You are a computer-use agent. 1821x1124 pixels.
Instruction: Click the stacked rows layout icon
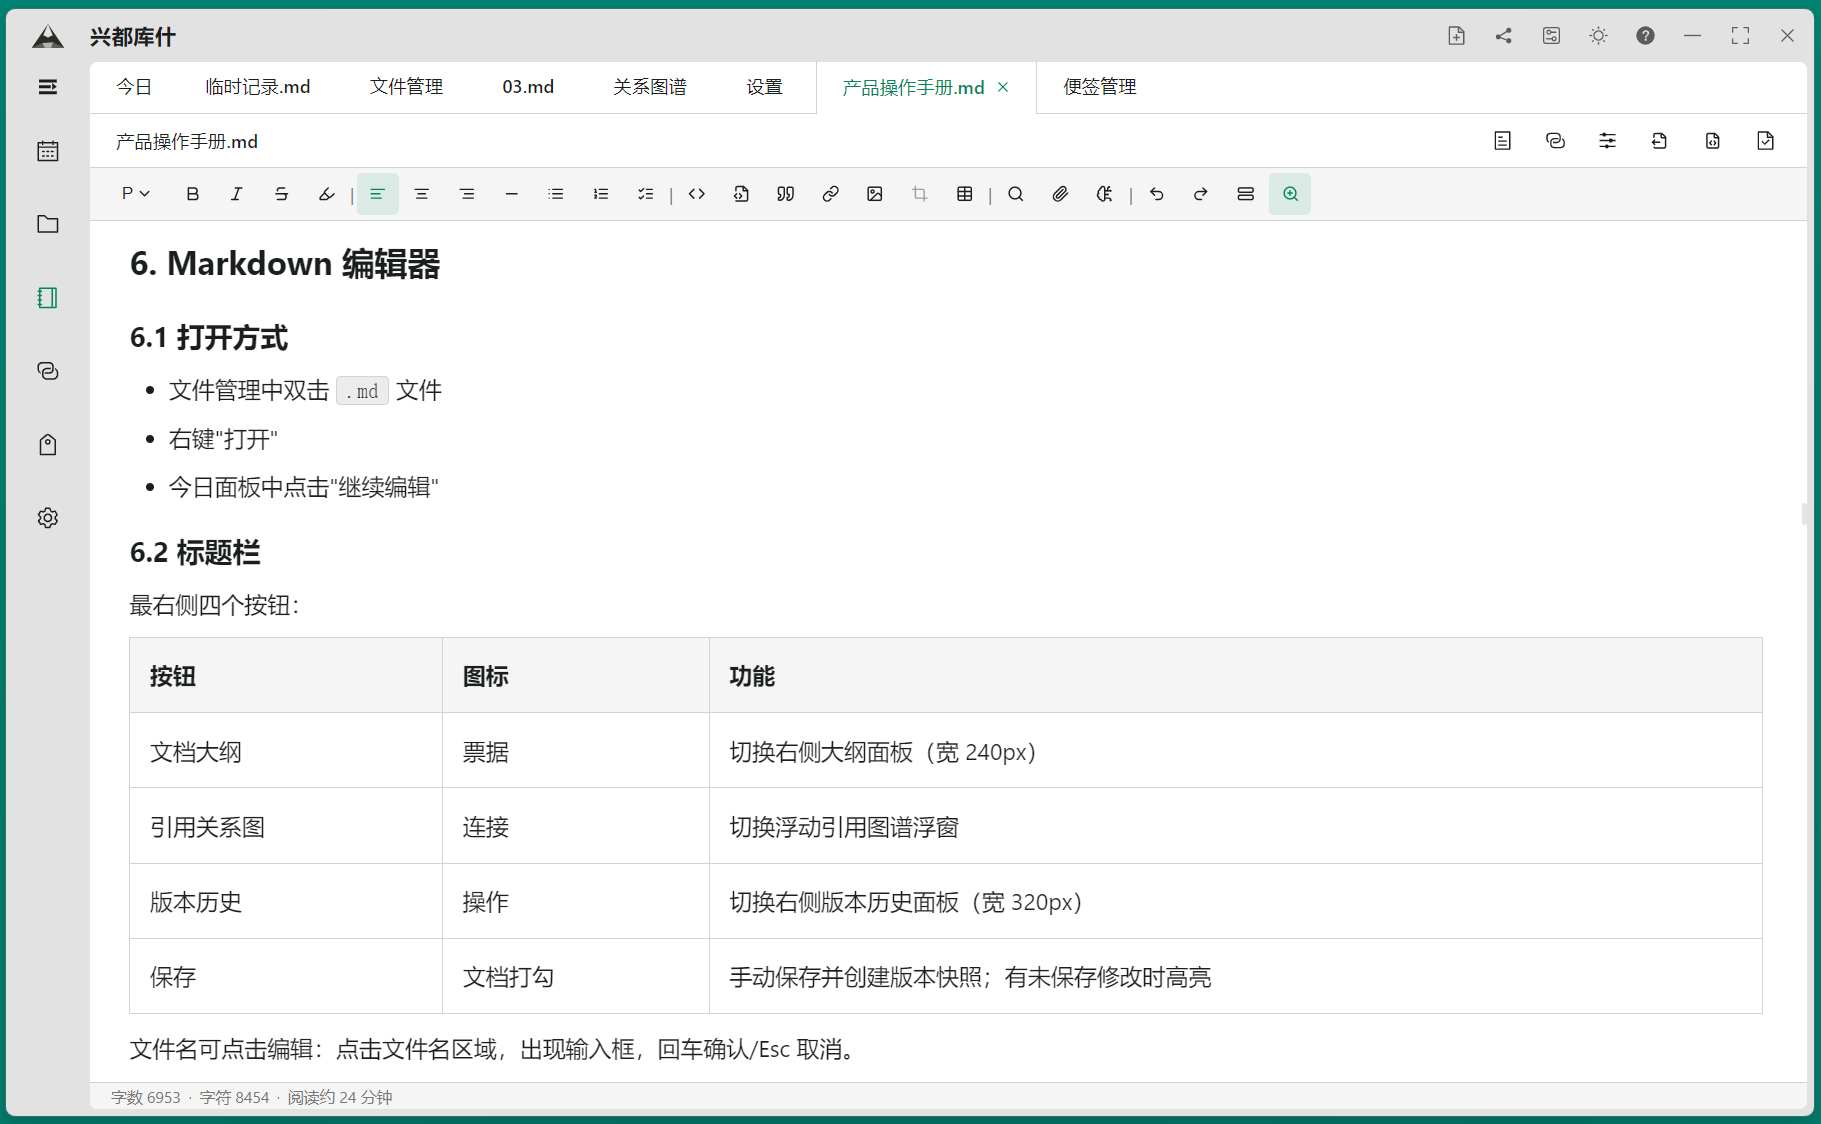click(1245, 194)
